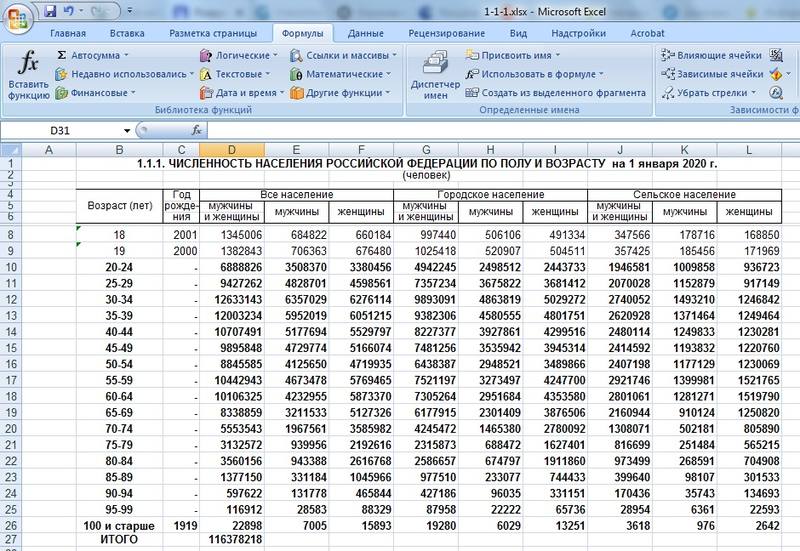Open the Финансовые functions list
The height and width of the screenshot is (551, 800).
coord(97,93)
